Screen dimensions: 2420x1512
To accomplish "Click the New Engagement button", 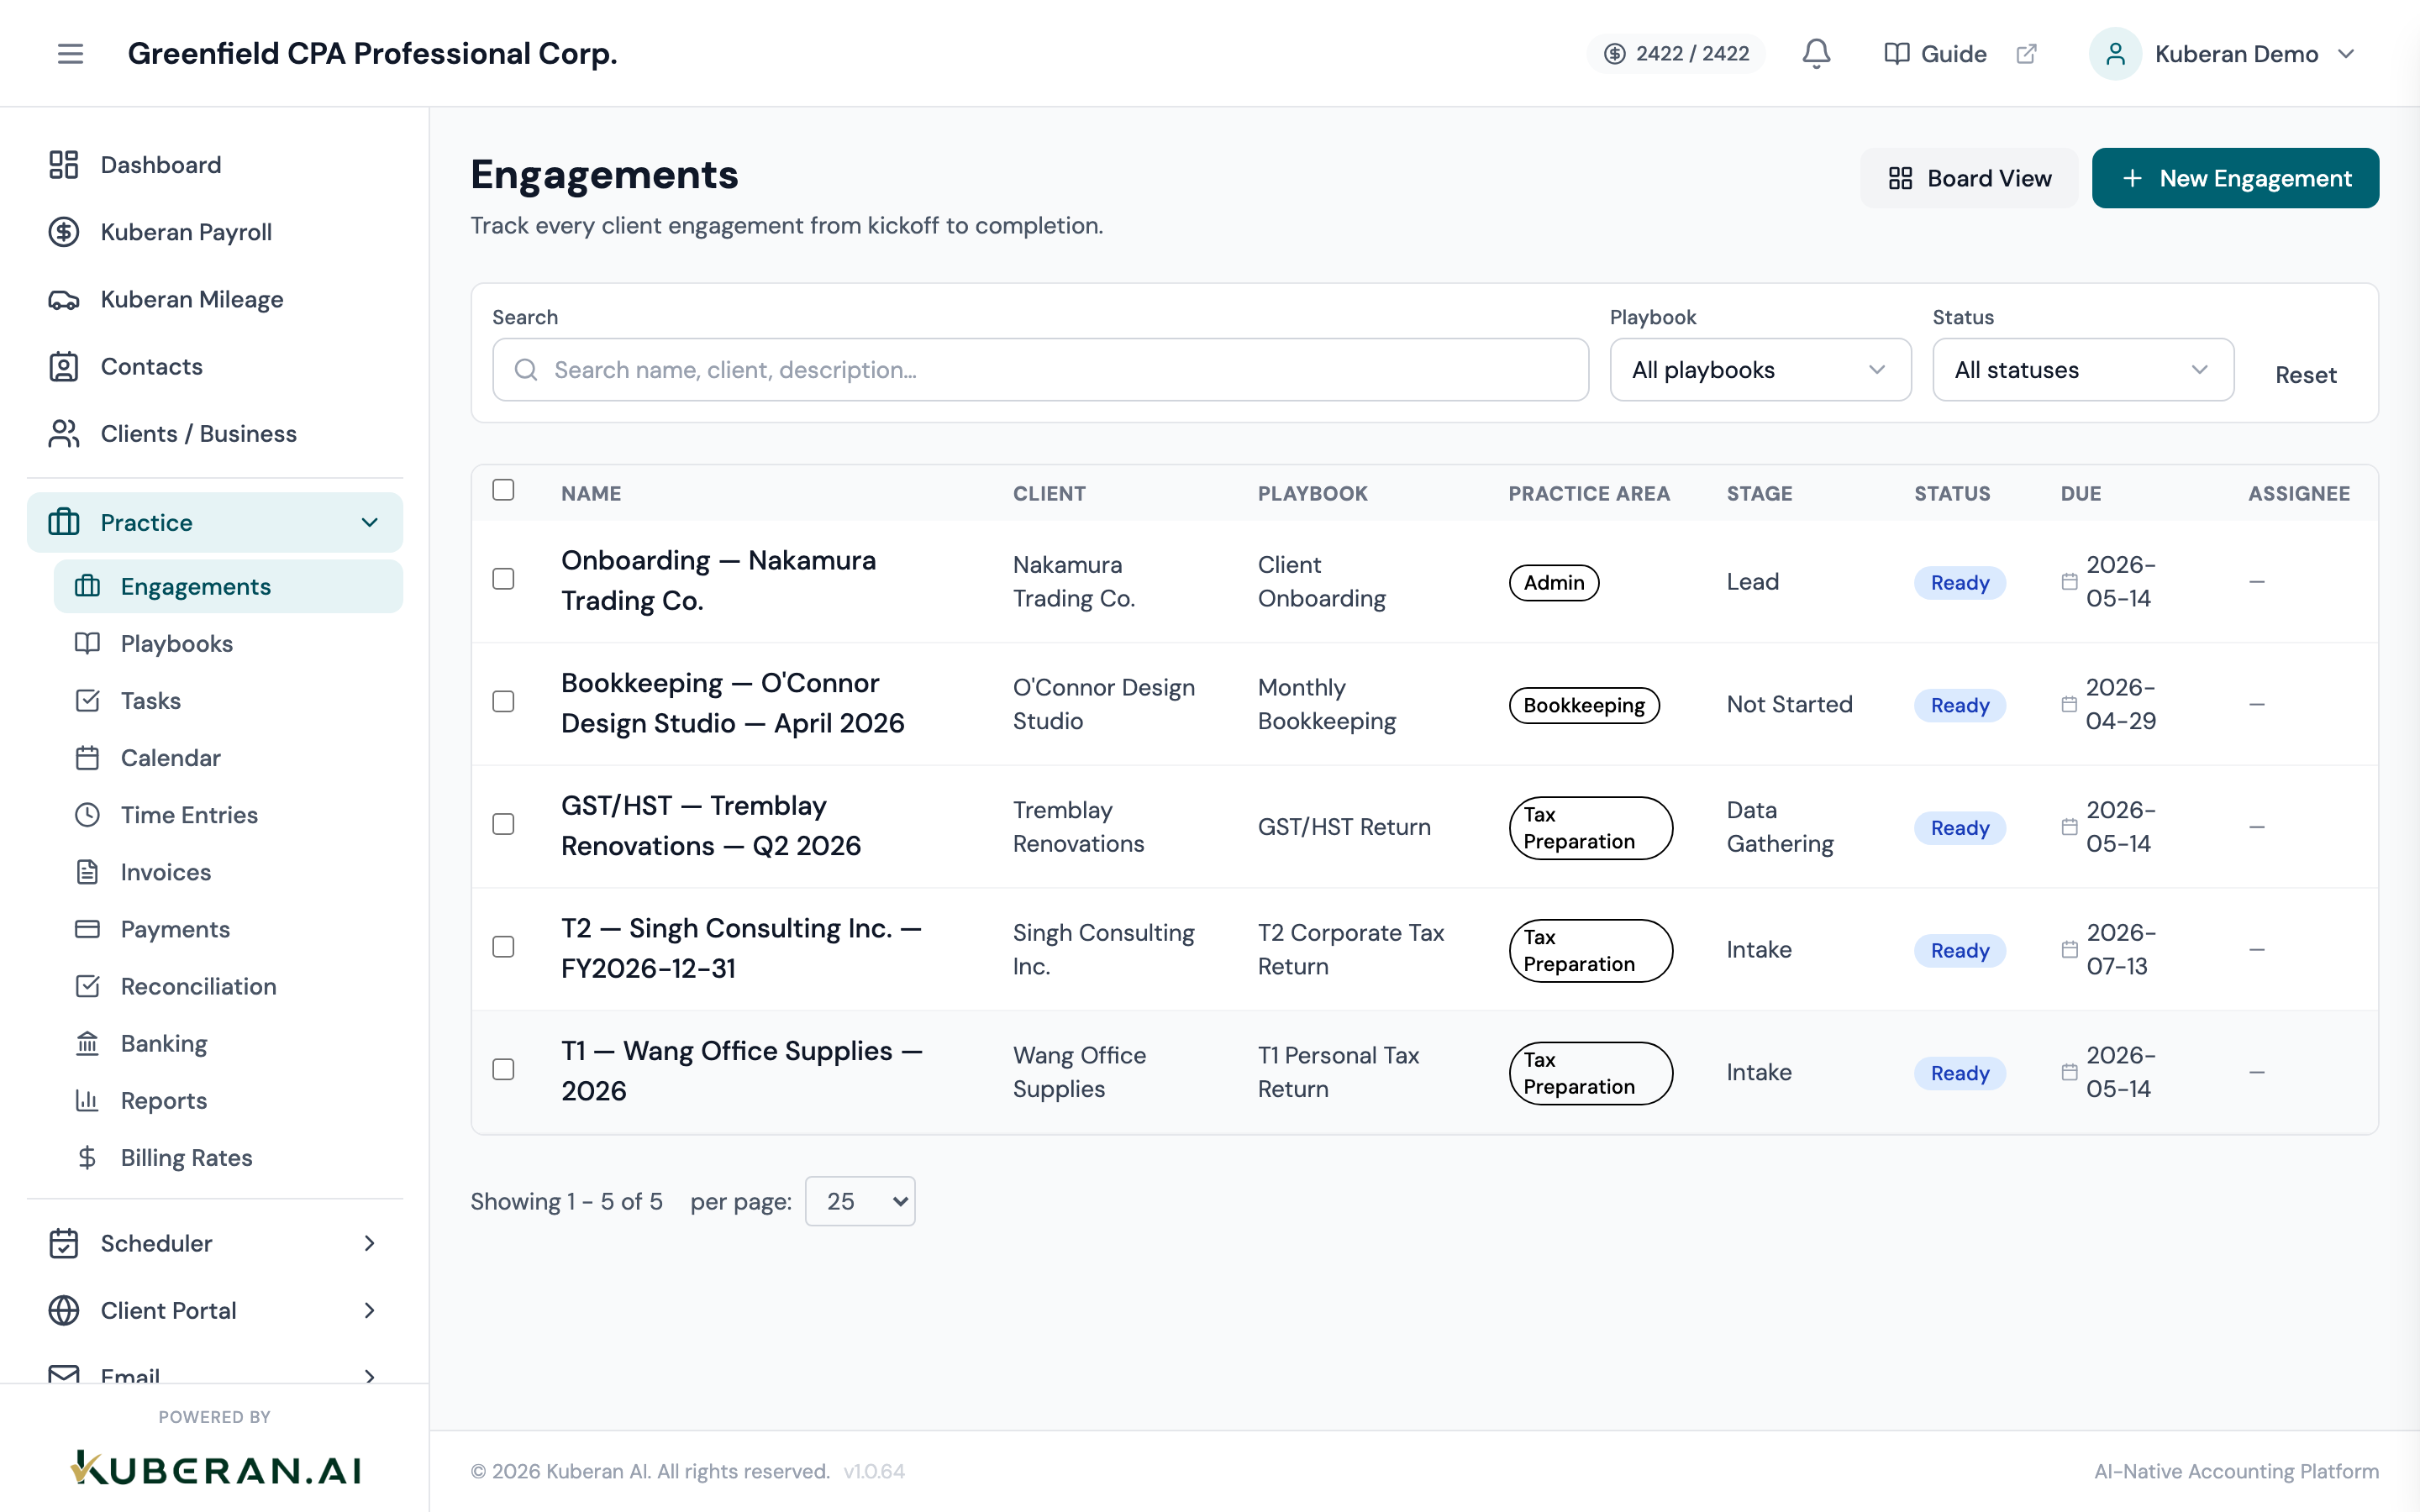I will click(x=2235, y=178).
